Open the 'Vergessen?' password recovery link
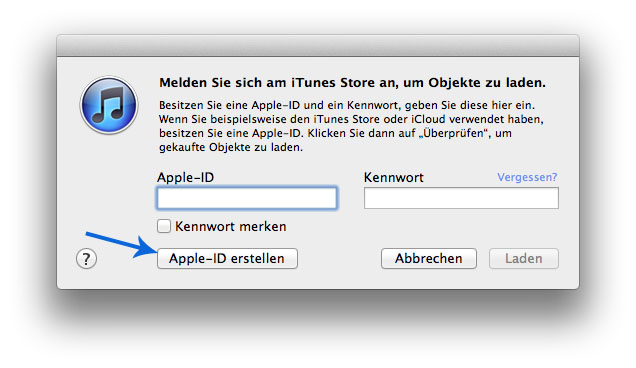The width and height of the screenshot is (636, 368). (527, 177)
